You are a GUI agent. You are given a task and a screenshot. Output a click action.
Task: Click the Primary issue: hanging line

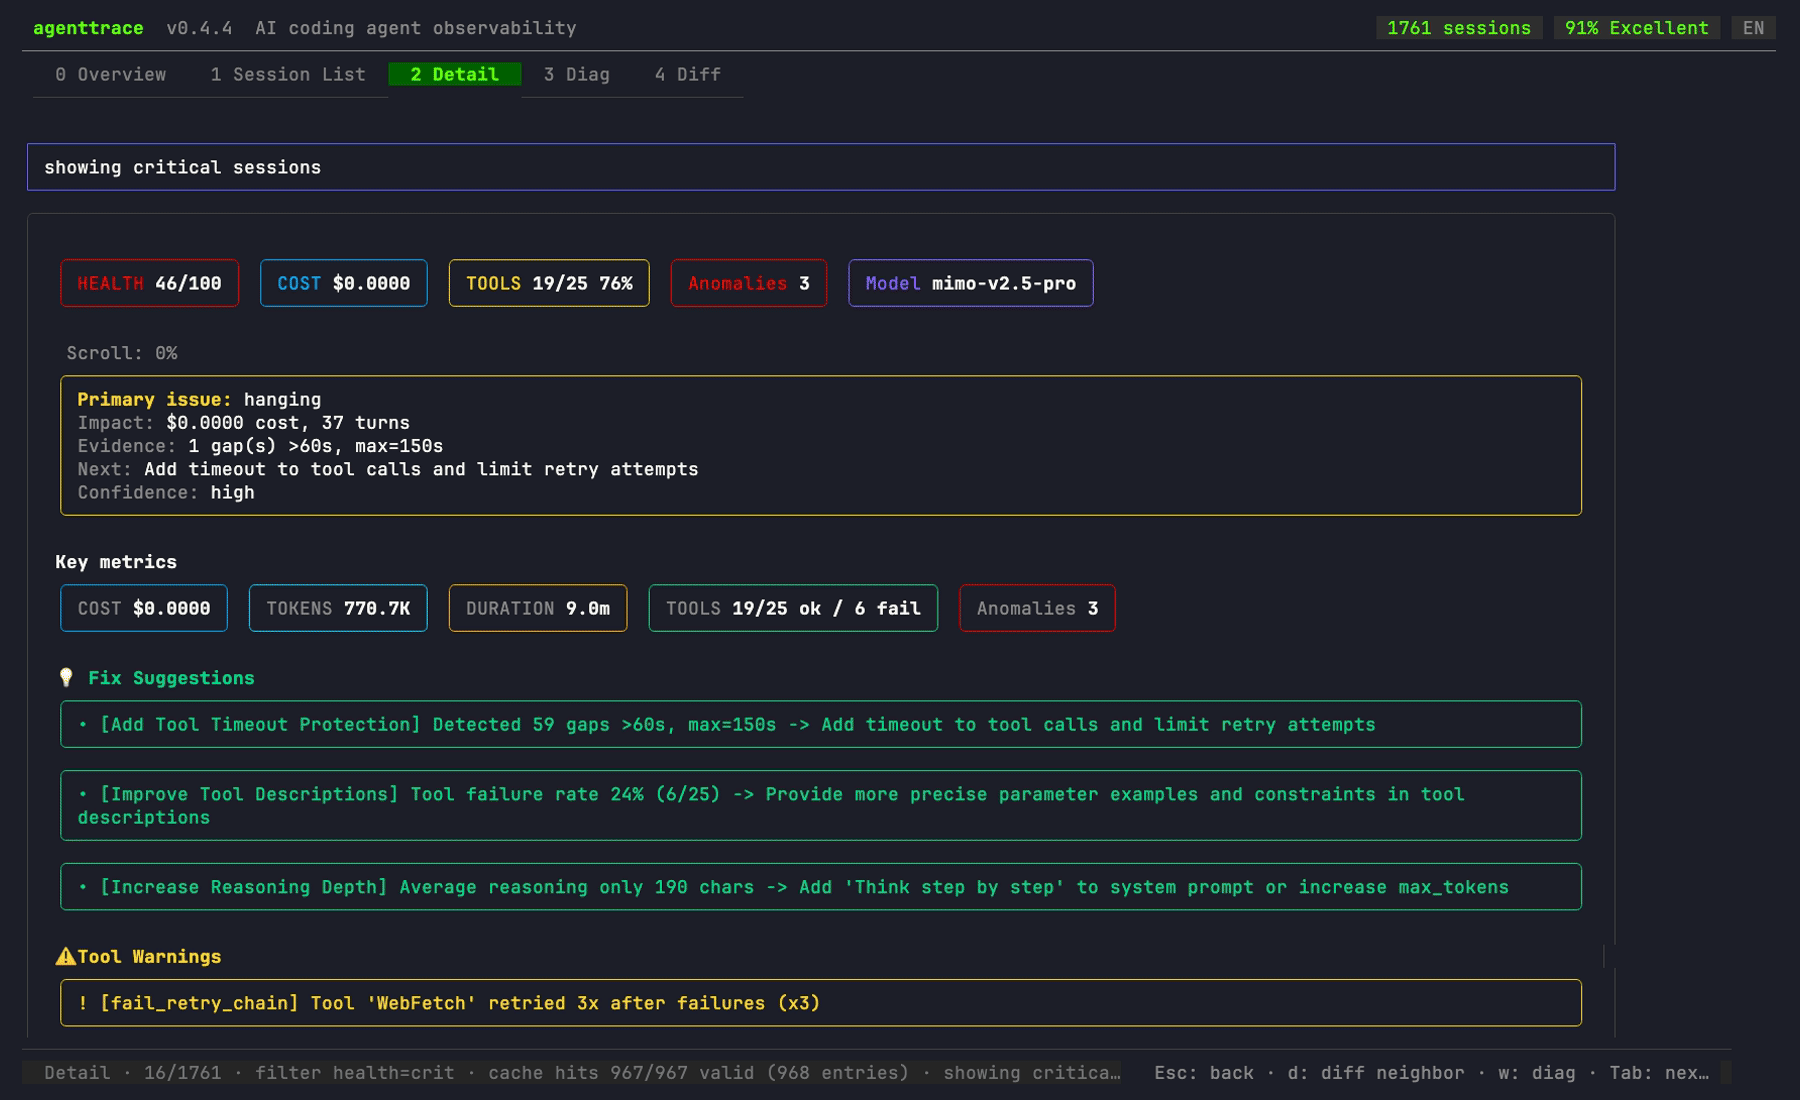[199, 399]
